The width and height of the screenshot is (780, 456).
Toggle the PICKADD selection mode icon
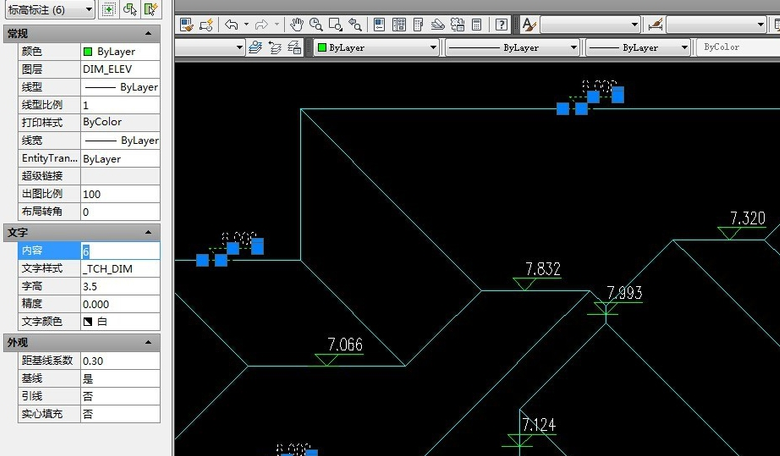pyautogui.click(x=108, y=9)
